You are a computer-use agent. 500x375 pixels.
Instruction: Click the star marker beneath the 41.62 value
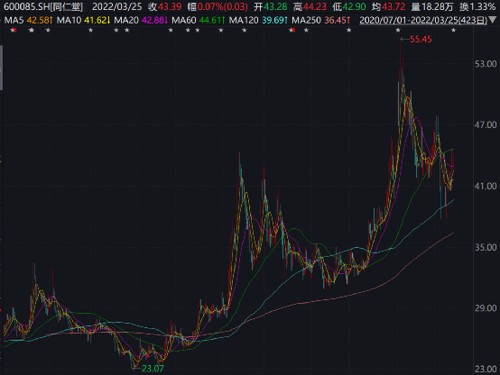pyautogui.click(x=91, y=30)
